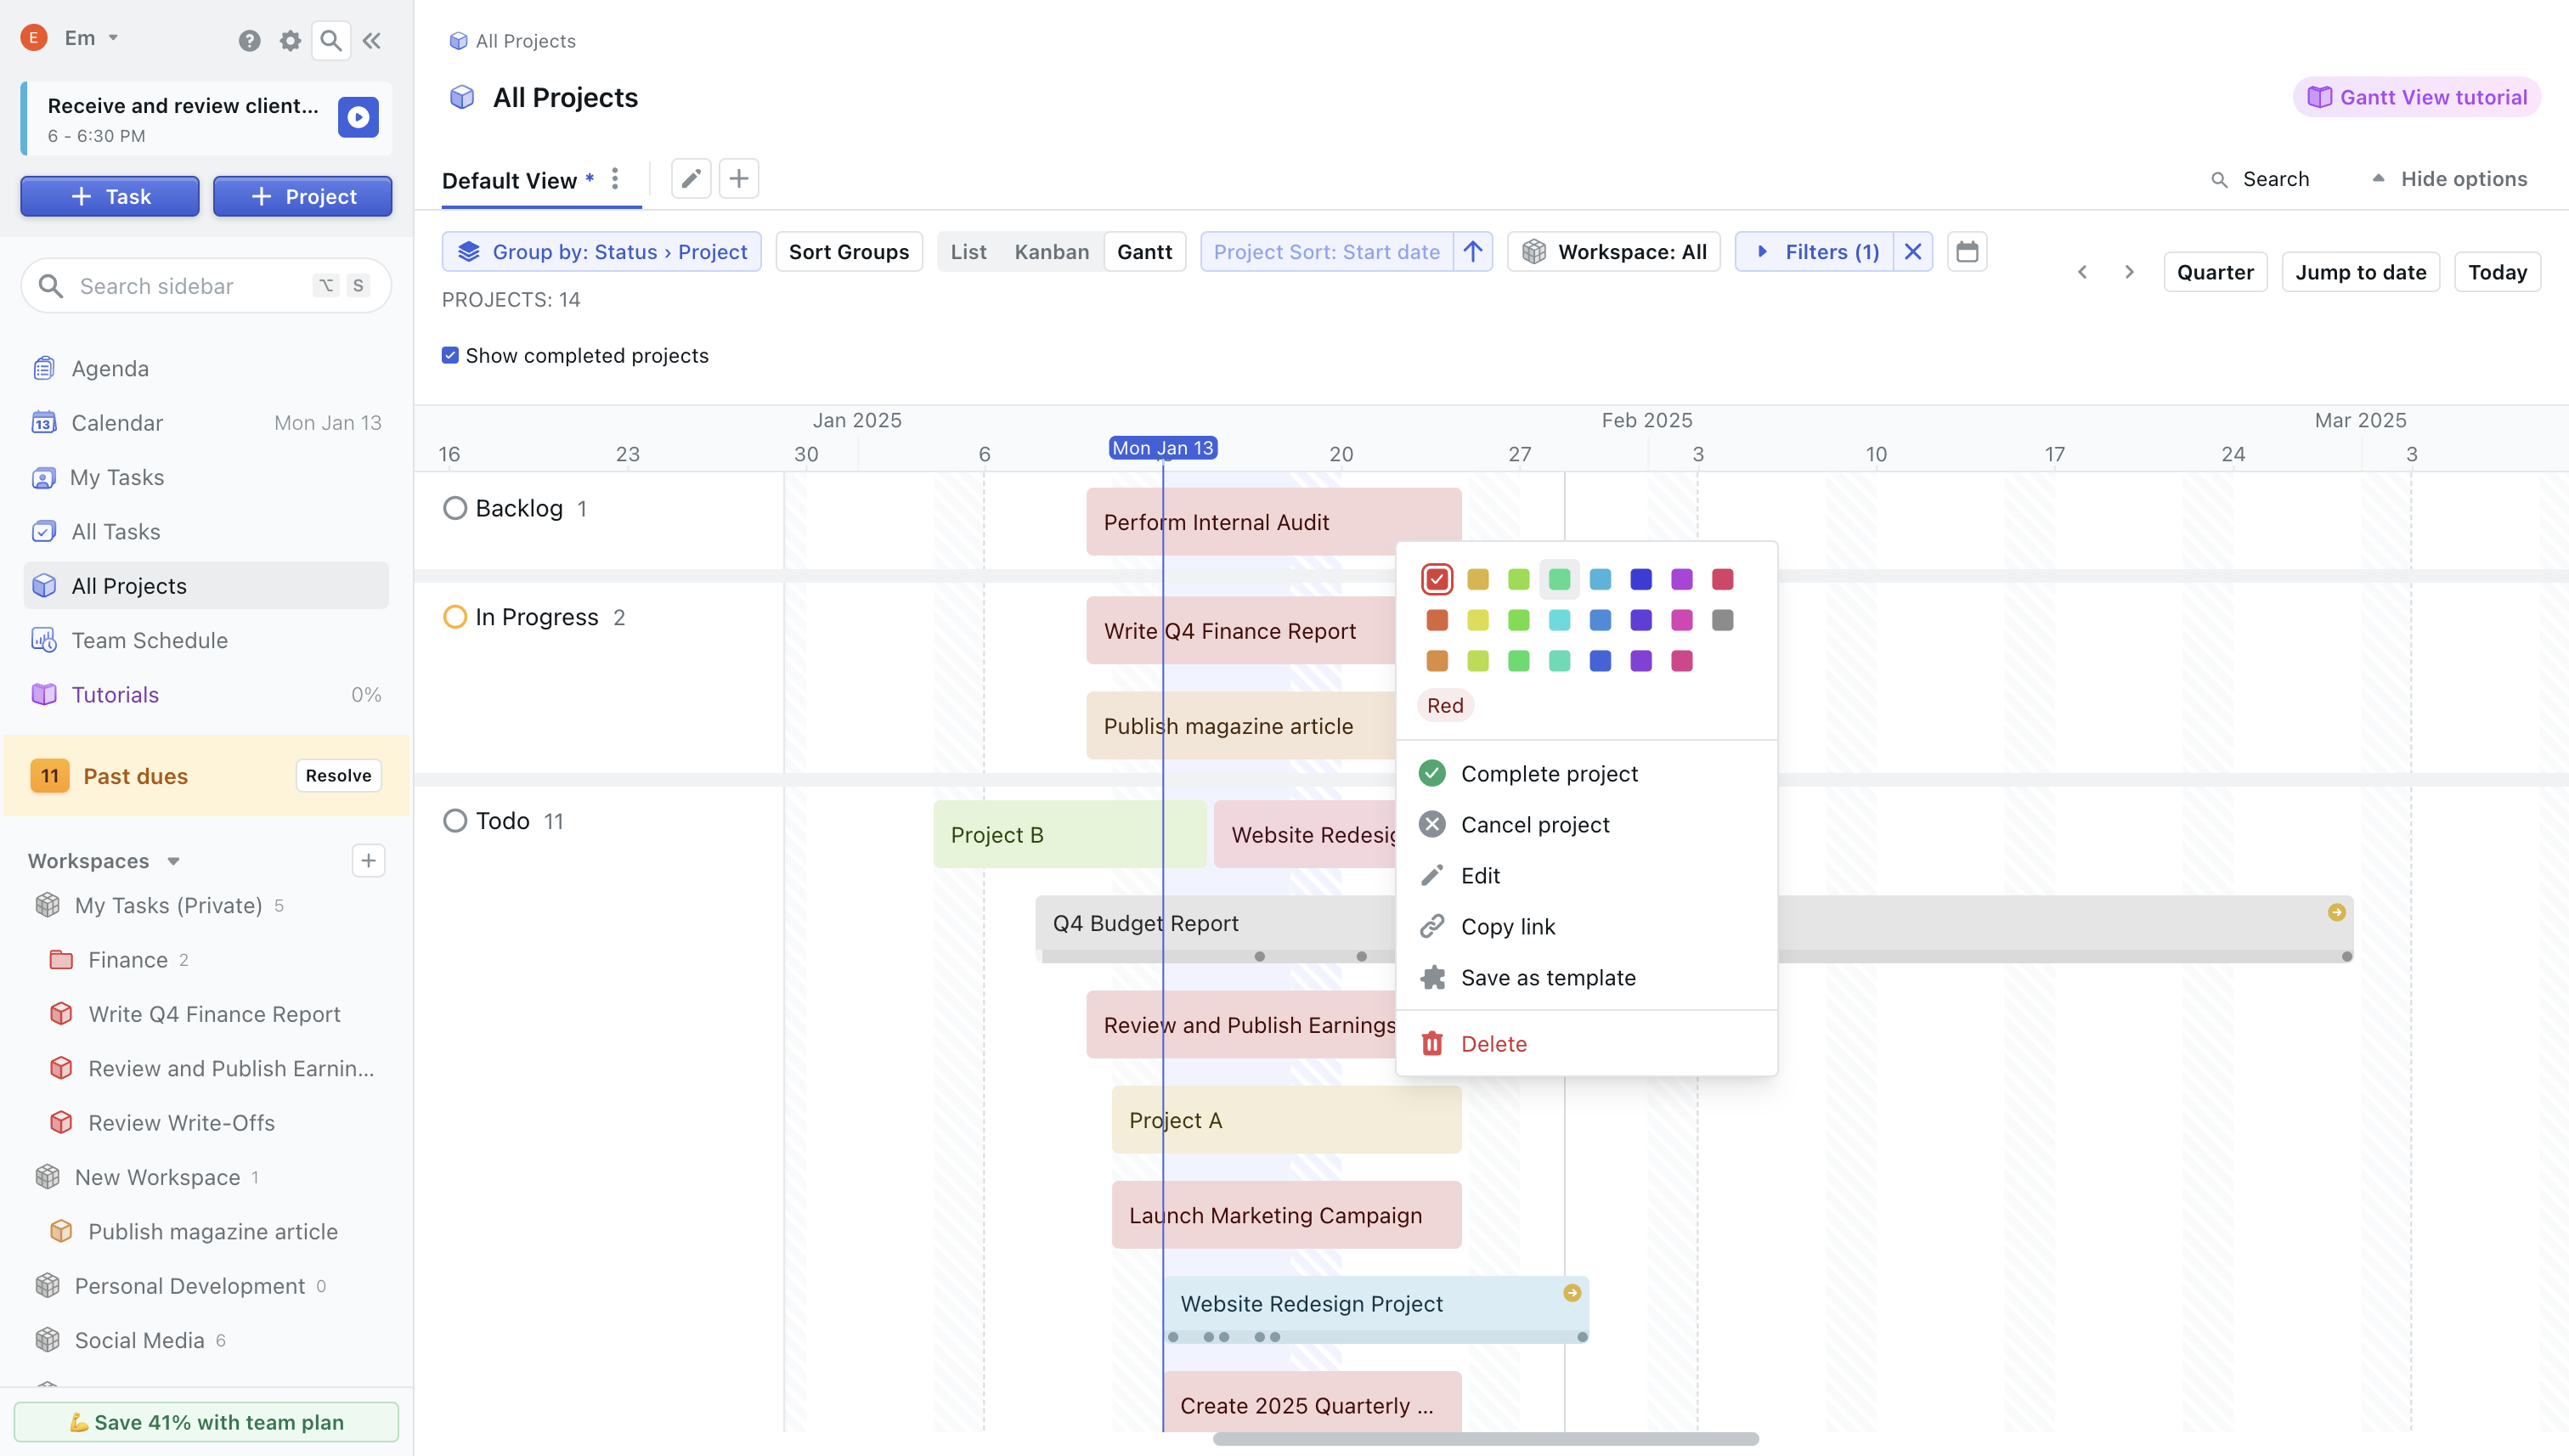This screenshot has height=1456, width=2569.
Task: Clear filters with the X icon
Action: click(1912, 252)
